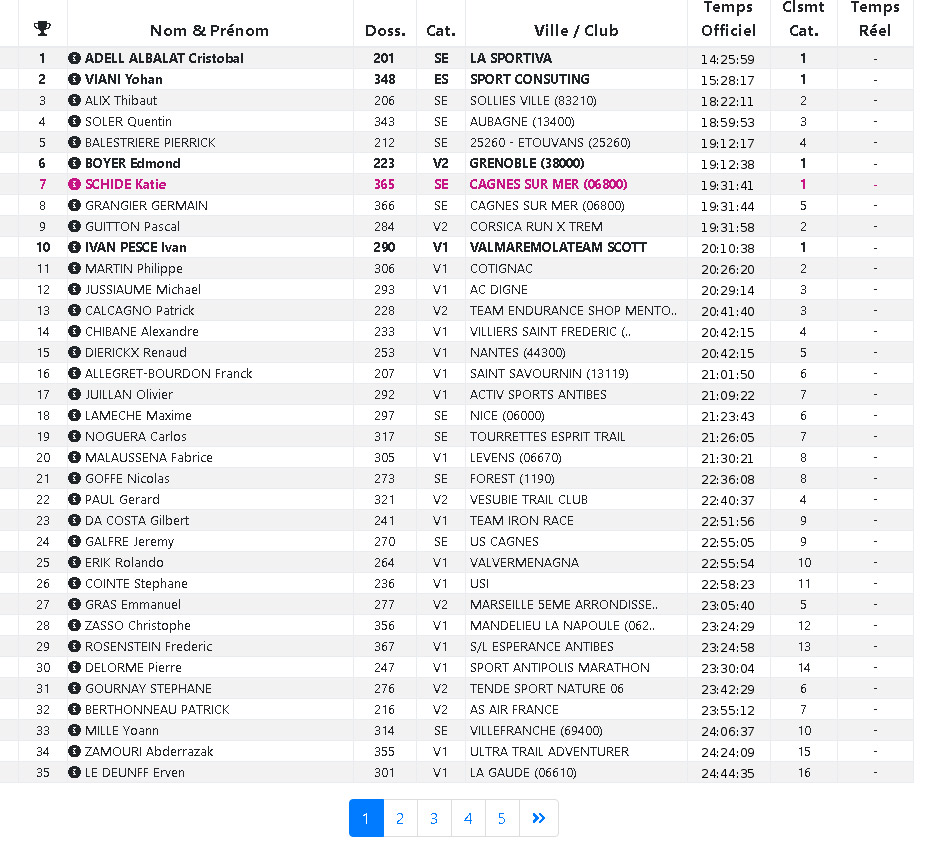The image size is (940, 846).
Task: Go to results page 2
Action: click(x=400, y=818)
